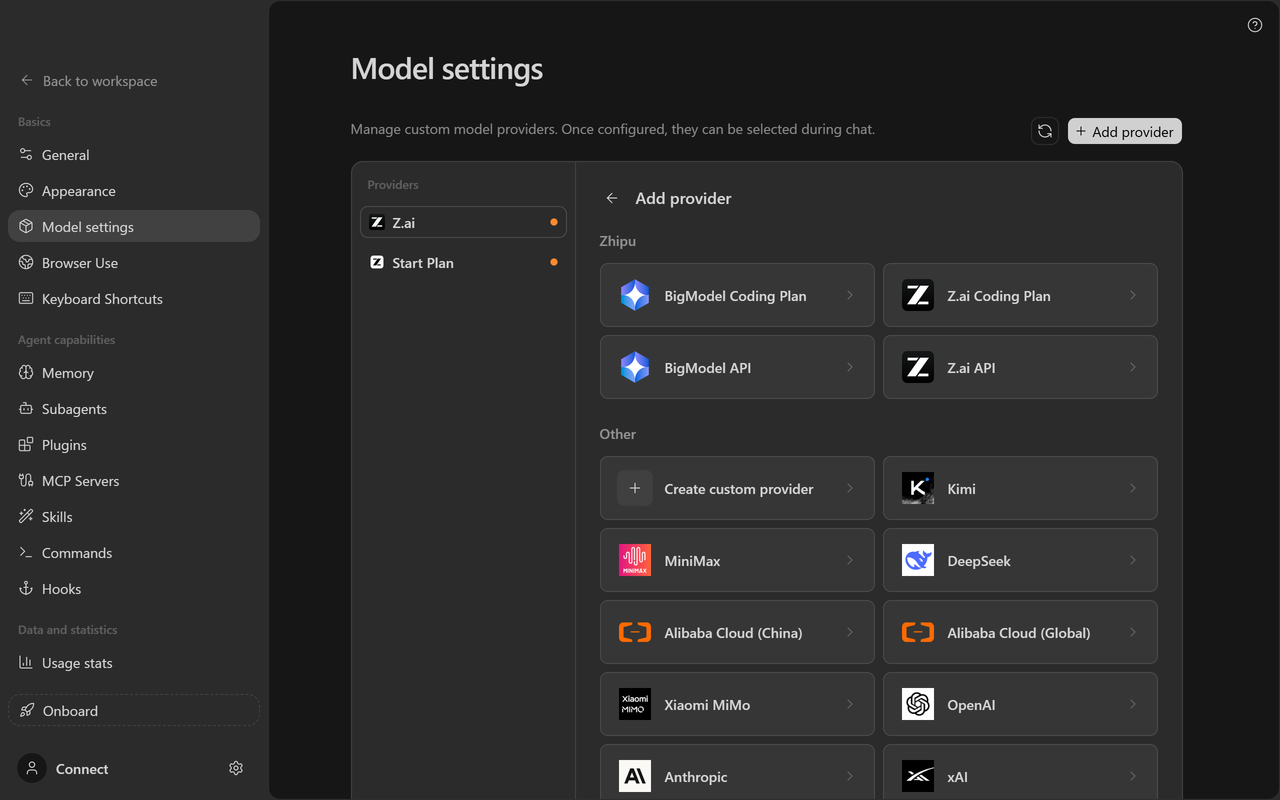Select Start Plan provider

click(463, 262)
